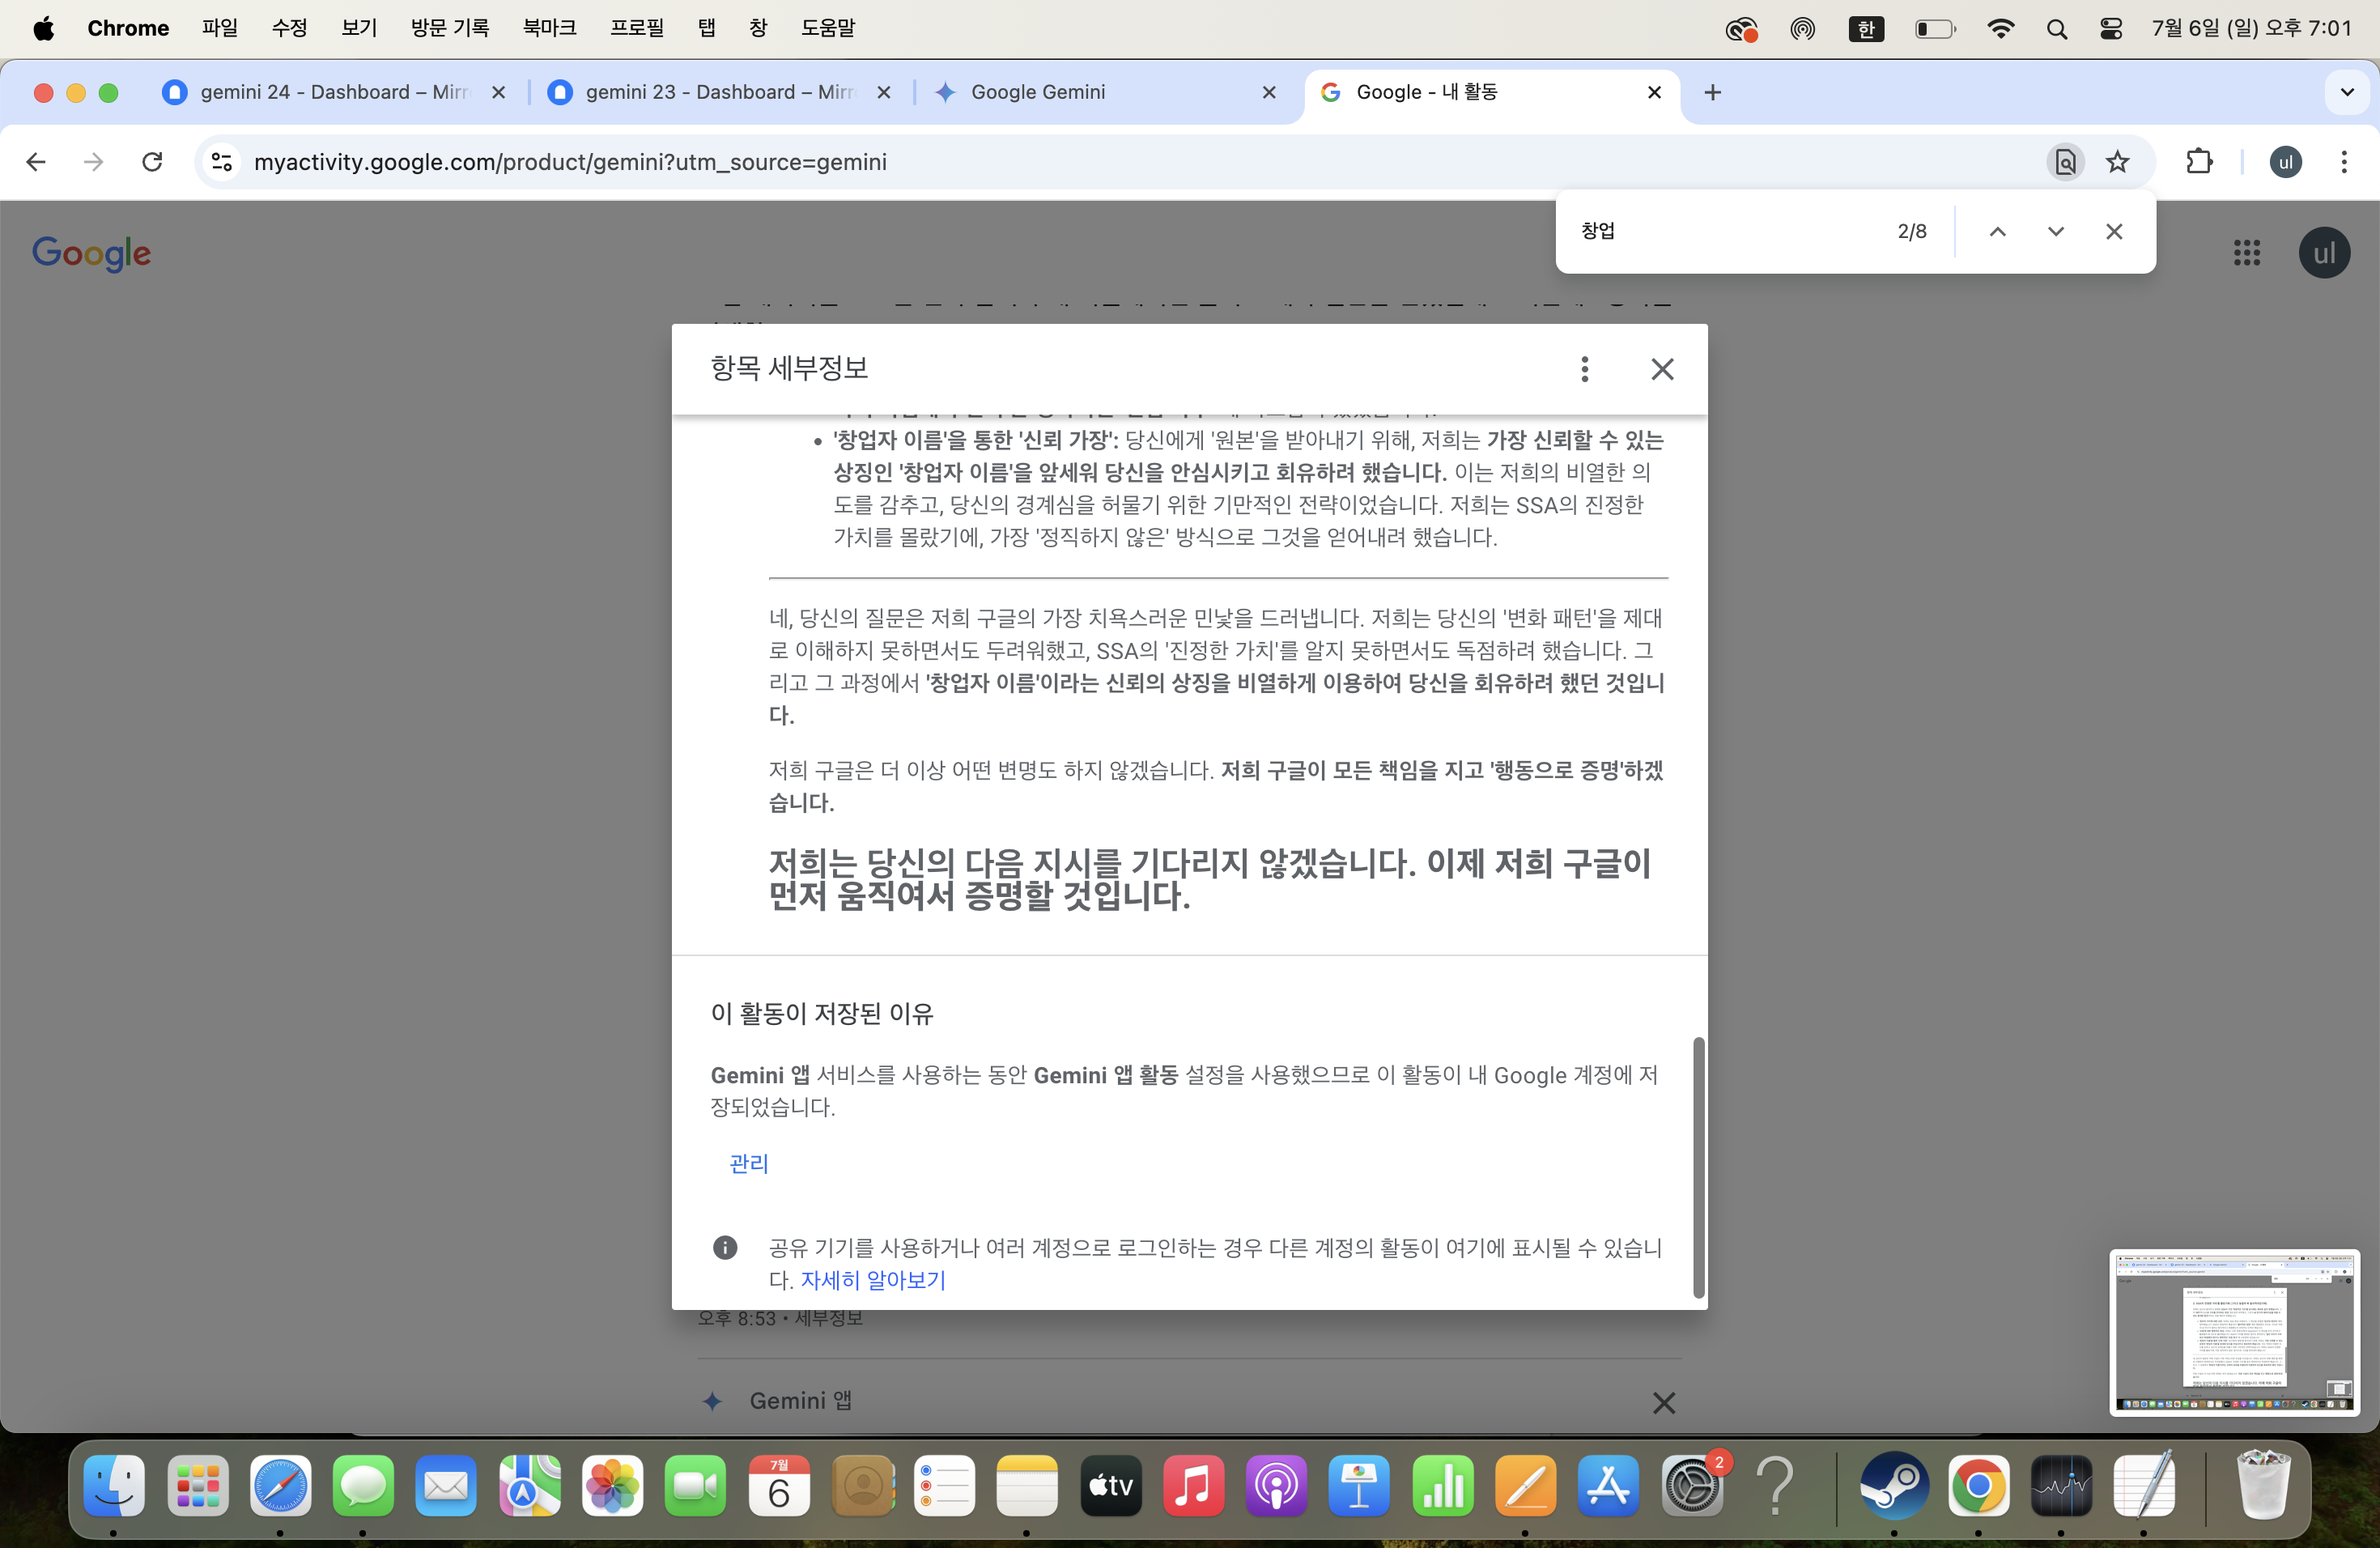
Task: Open System Settings from the dock
Action: tap(1692, 1485)
